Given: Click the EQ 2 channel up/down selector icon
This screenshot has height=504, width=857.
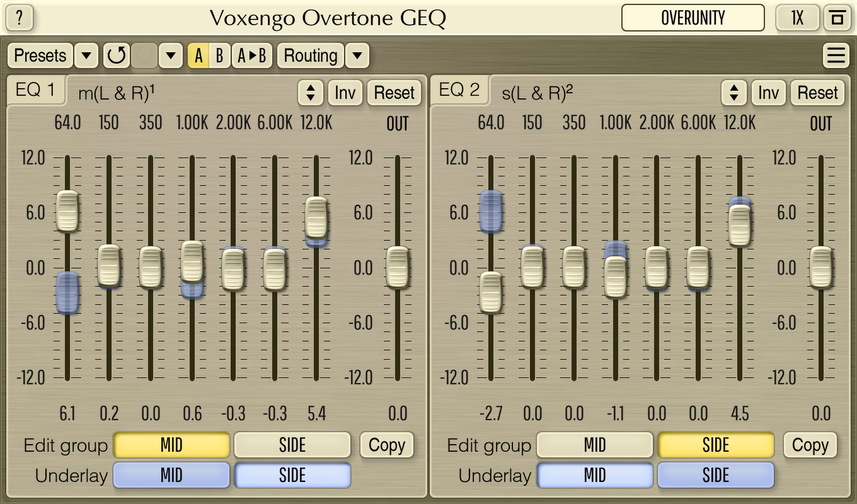Looking at the screenshot, I should [734, 93].
